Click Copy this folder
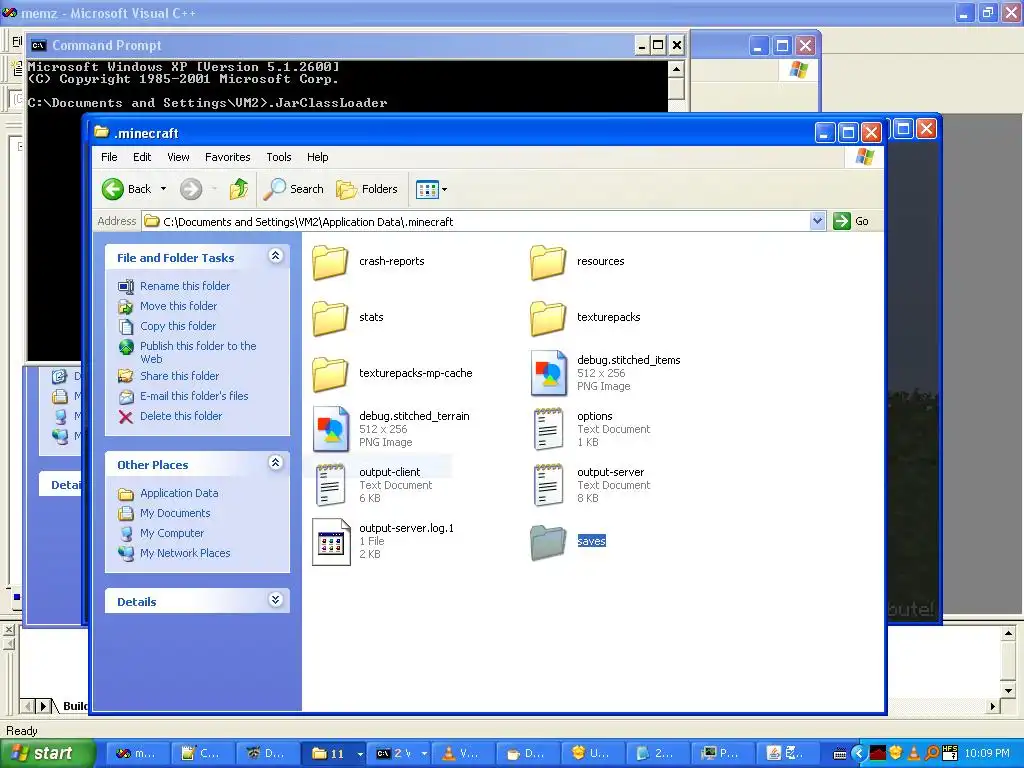Image resolution: width=1024 pixels, height=768 pixels. point(178,326)
